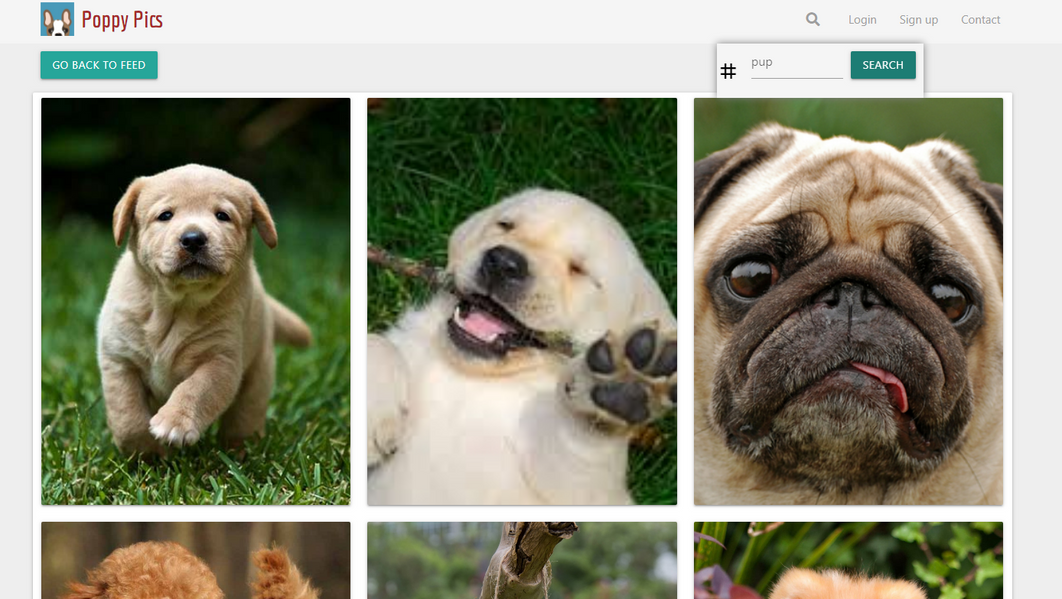Image resolution: width=1062 pixels, height=599 pixels.
Task: Go to the Sign up page
Action: pyautogui.click(x=918, y=20)
